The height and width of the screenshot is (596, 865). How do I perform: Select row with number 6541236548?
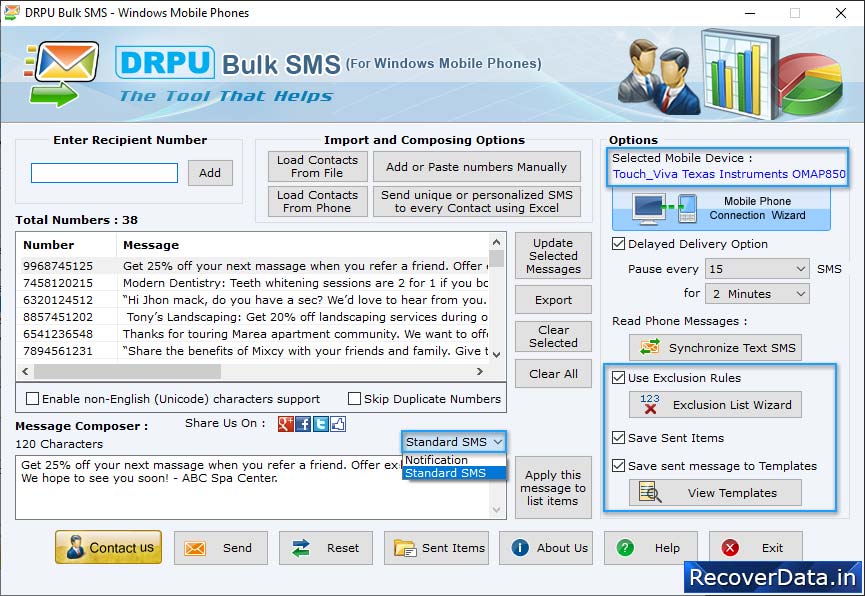coord(255,334)
